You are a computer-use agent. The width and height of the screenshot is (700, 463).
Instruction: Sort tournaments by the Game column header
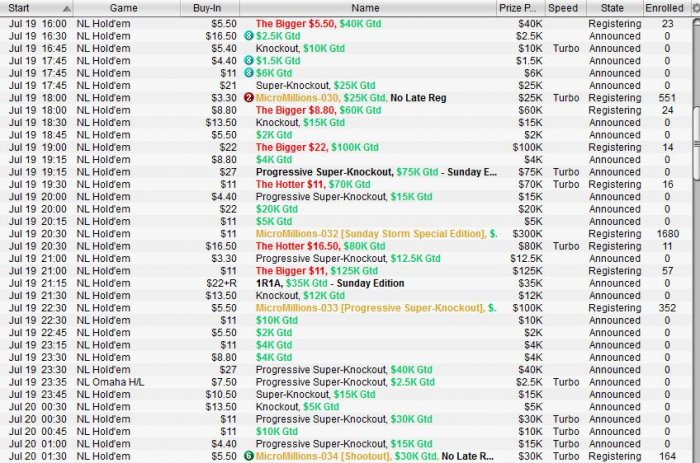point(126,8)
